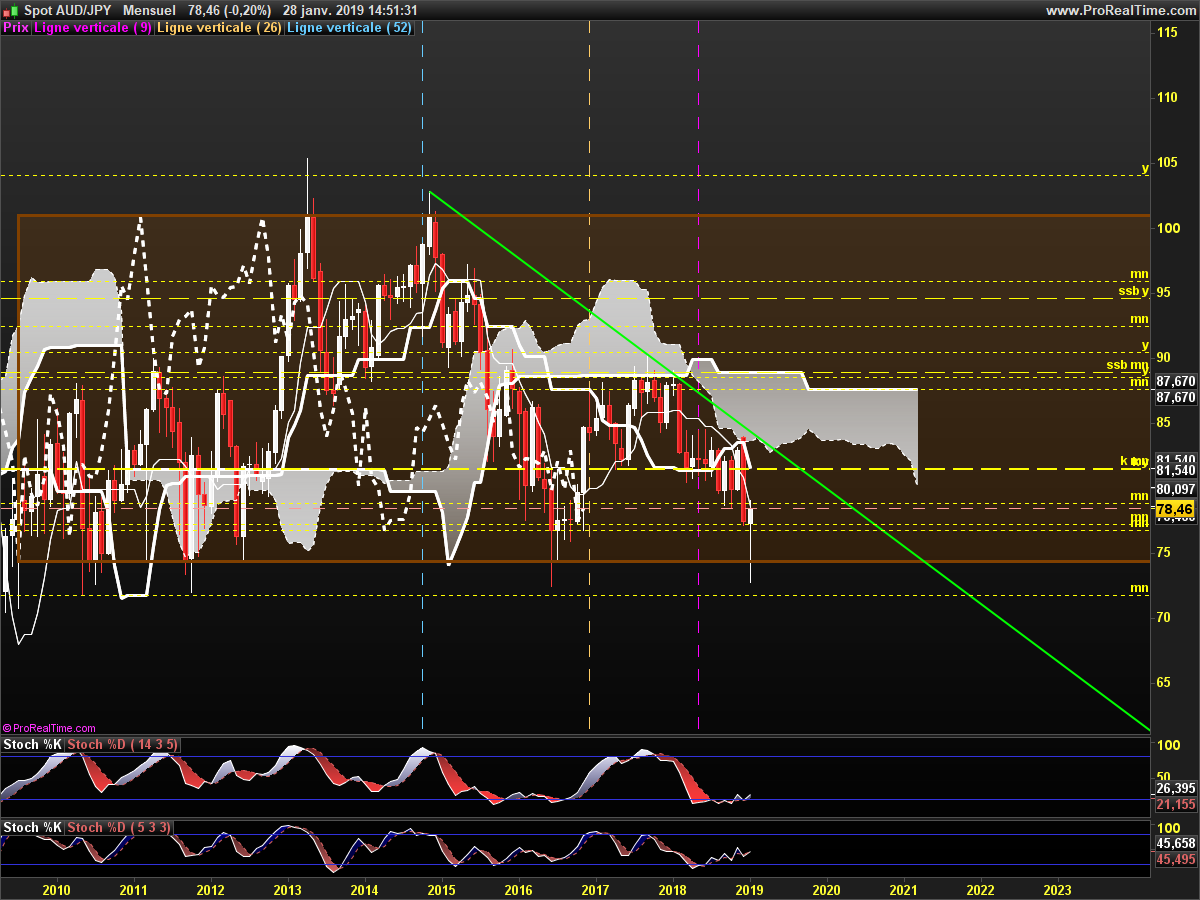Click the 2023 label on the time axis
This screenshot has height=900, width=1200.
click(1057, 889)
